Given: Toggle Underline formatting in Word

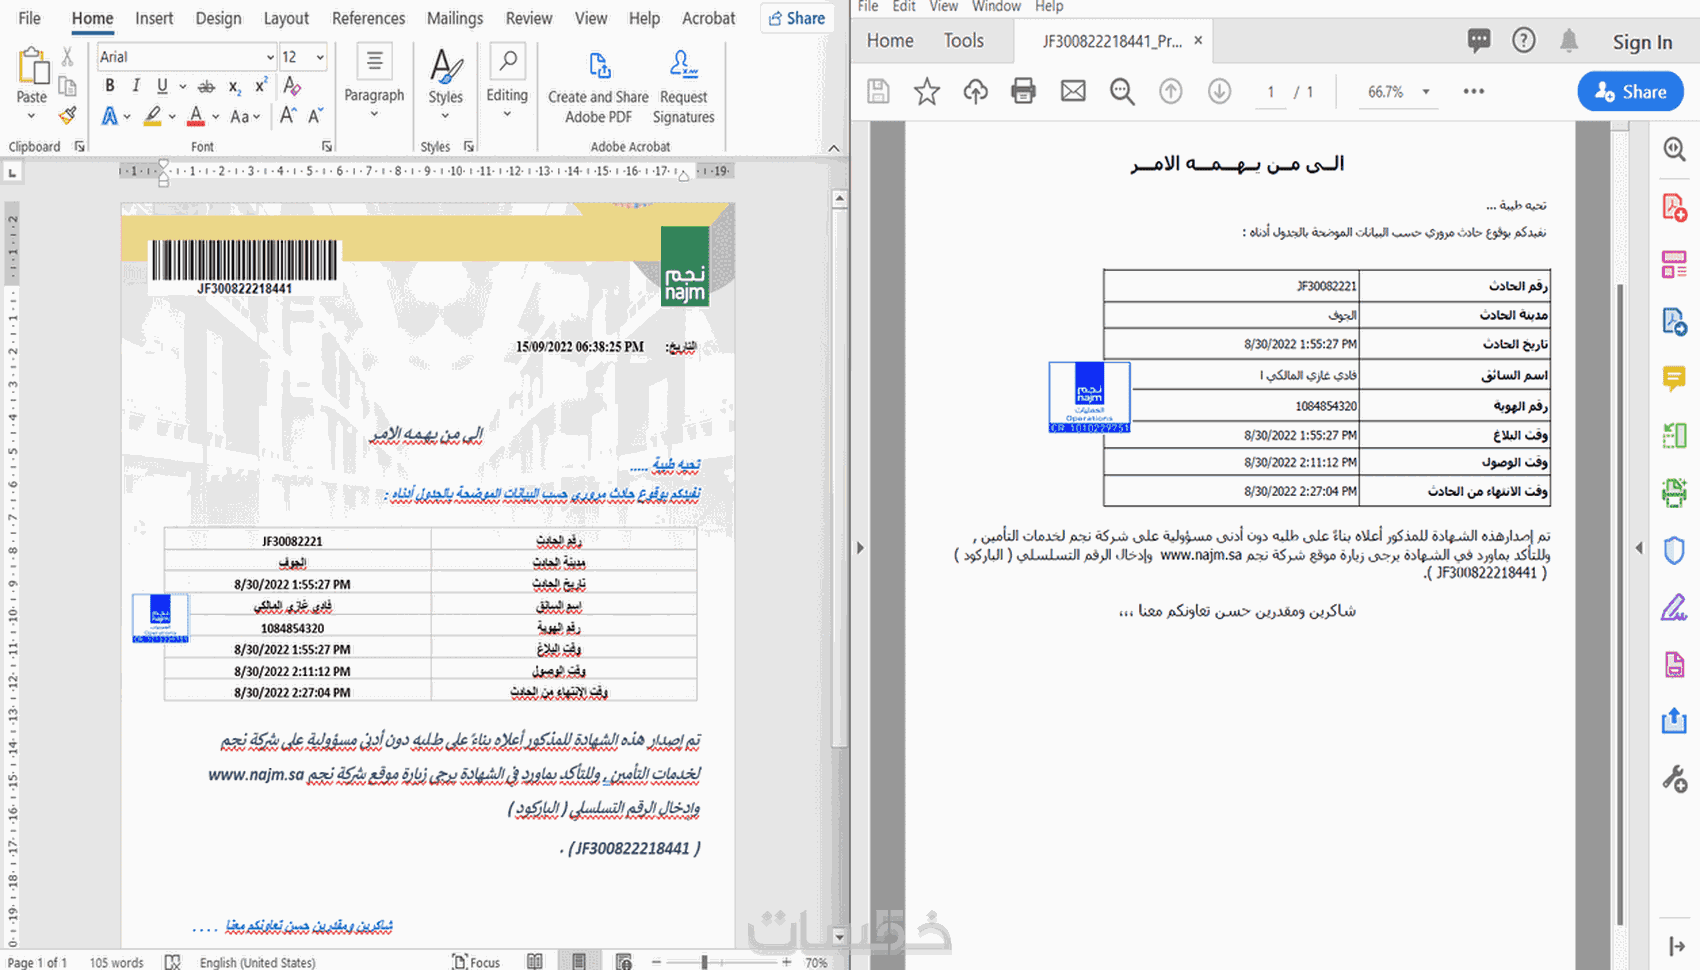Looking at the screenshot, I should coord(162,86).
